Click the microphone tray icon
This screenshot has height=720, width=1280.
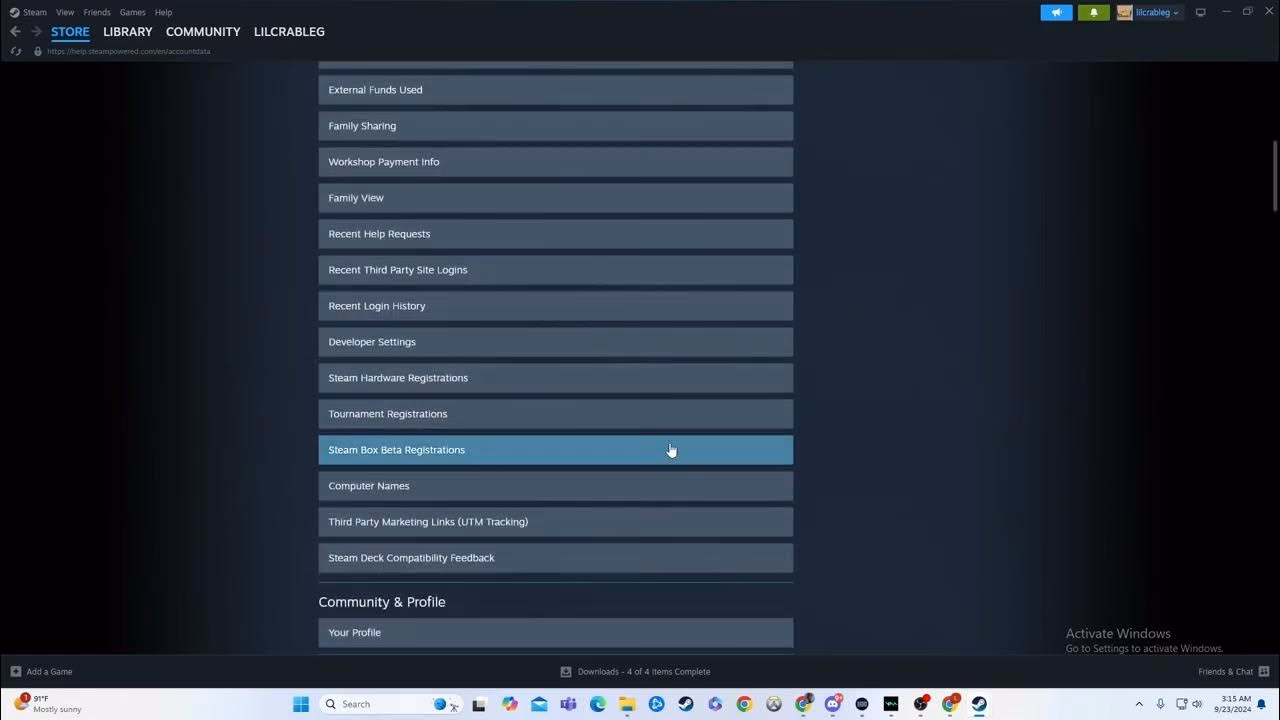(1160, 704)
